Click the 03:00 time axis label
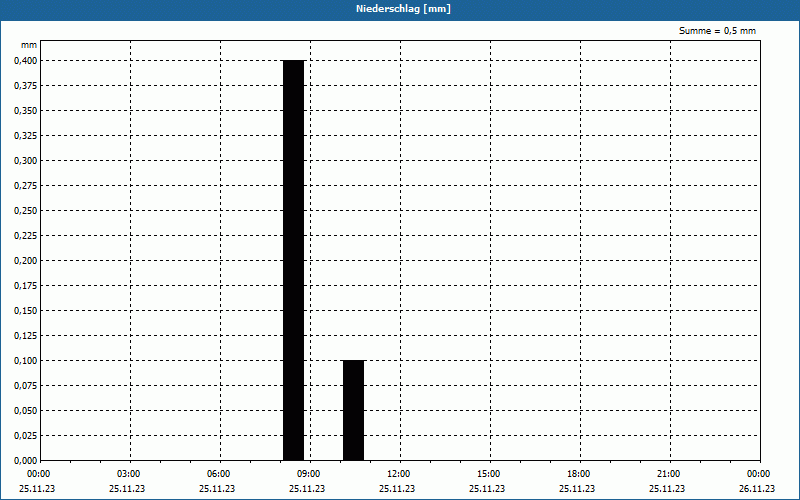 point(129,474)
